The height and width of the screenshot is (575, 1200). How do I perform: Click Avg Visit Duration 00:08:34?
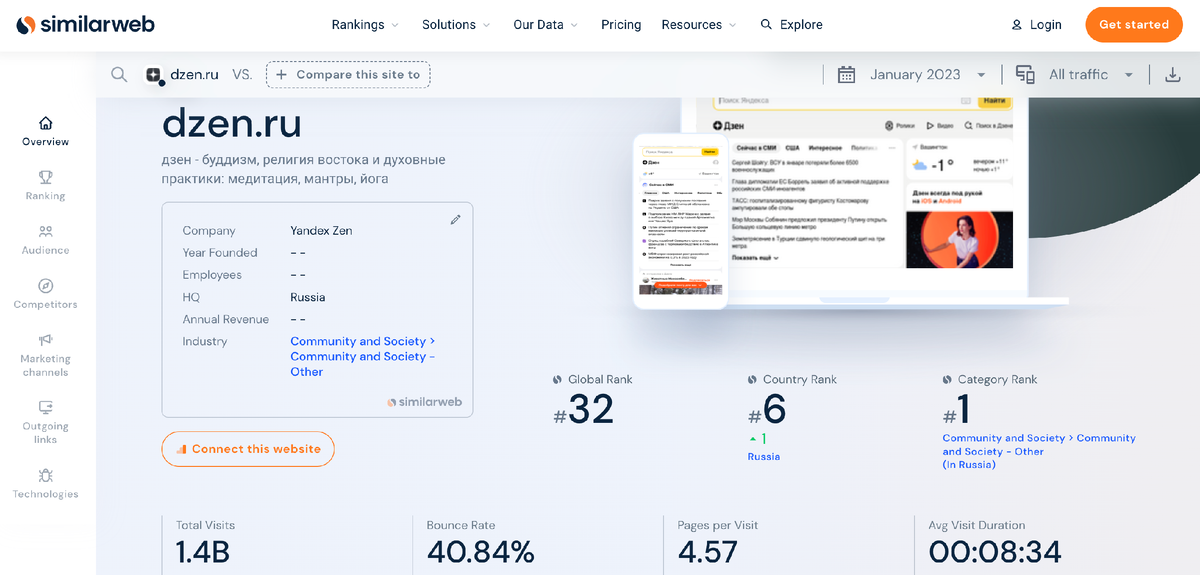995,552
